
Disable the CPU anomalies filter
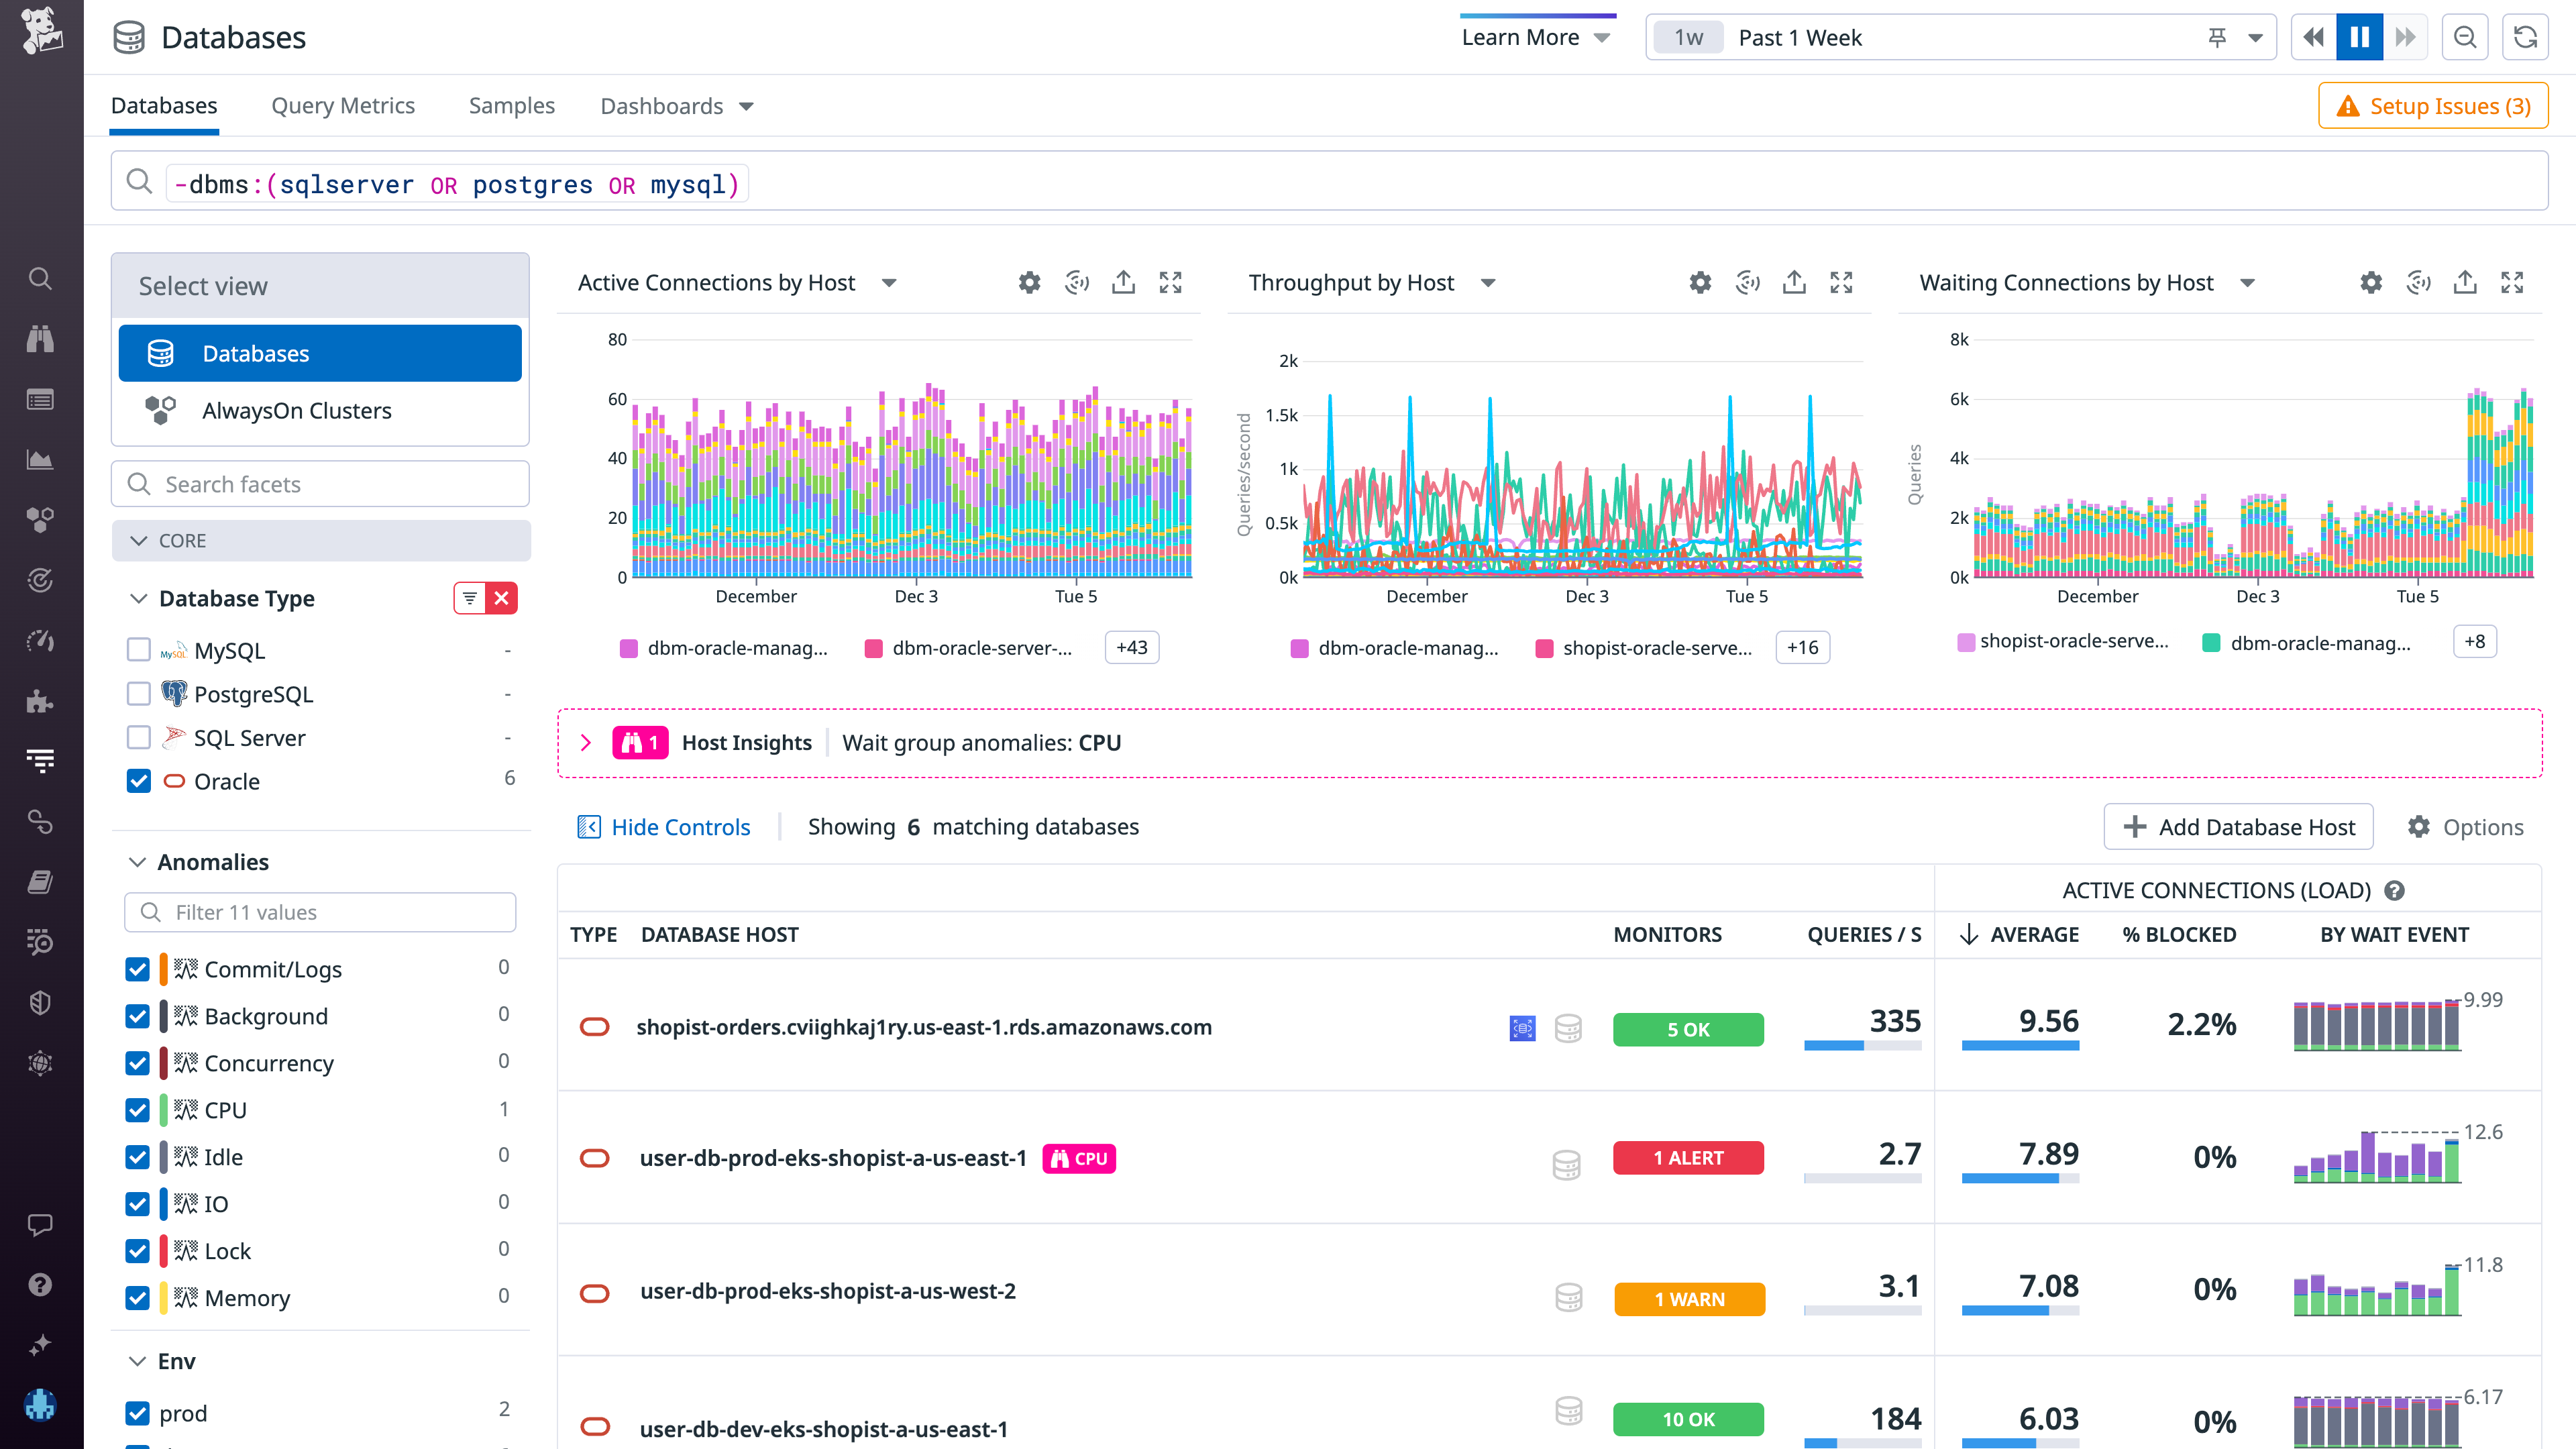[138, 1110]
